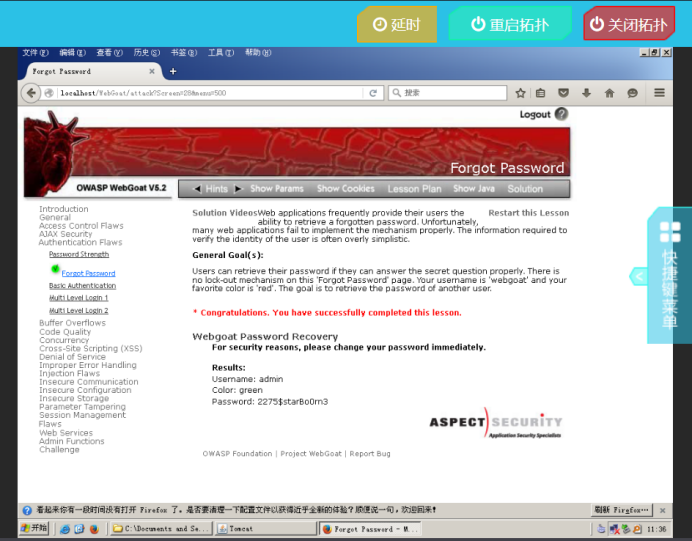Click the previous hint left arrow

tap(197, 189)
